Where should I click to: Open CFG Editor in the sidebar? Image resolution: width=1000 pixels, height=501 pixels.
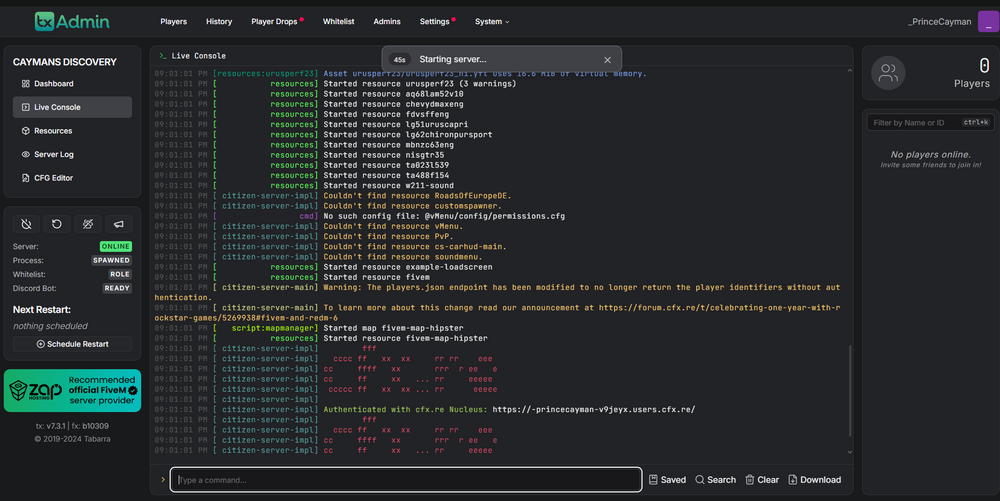[72, 178]
